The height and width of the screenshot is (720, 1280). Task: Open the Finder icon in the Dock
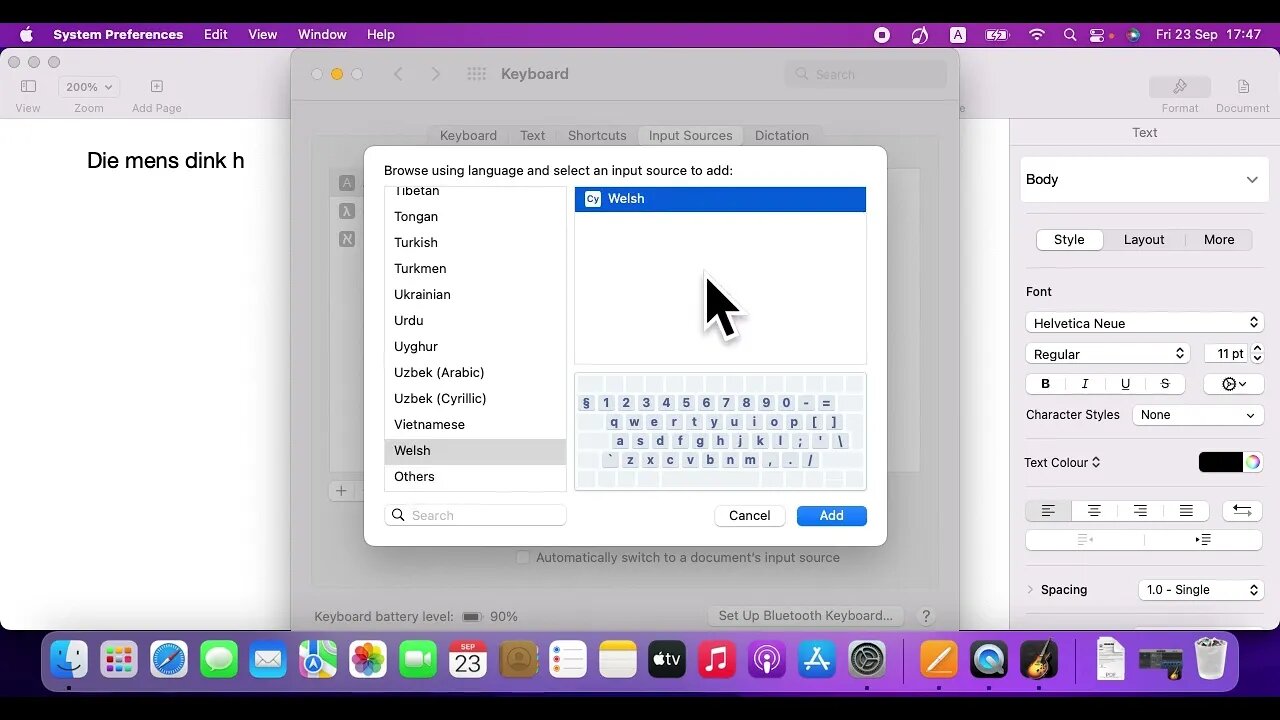[69, 660]
